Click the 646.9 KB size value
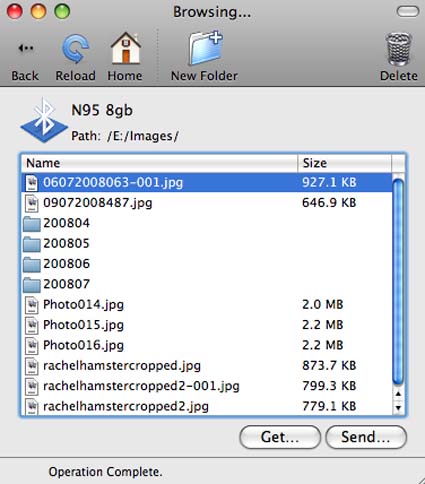Image resolution: width=425 pixels, height=484 pixels. [329, 203]
